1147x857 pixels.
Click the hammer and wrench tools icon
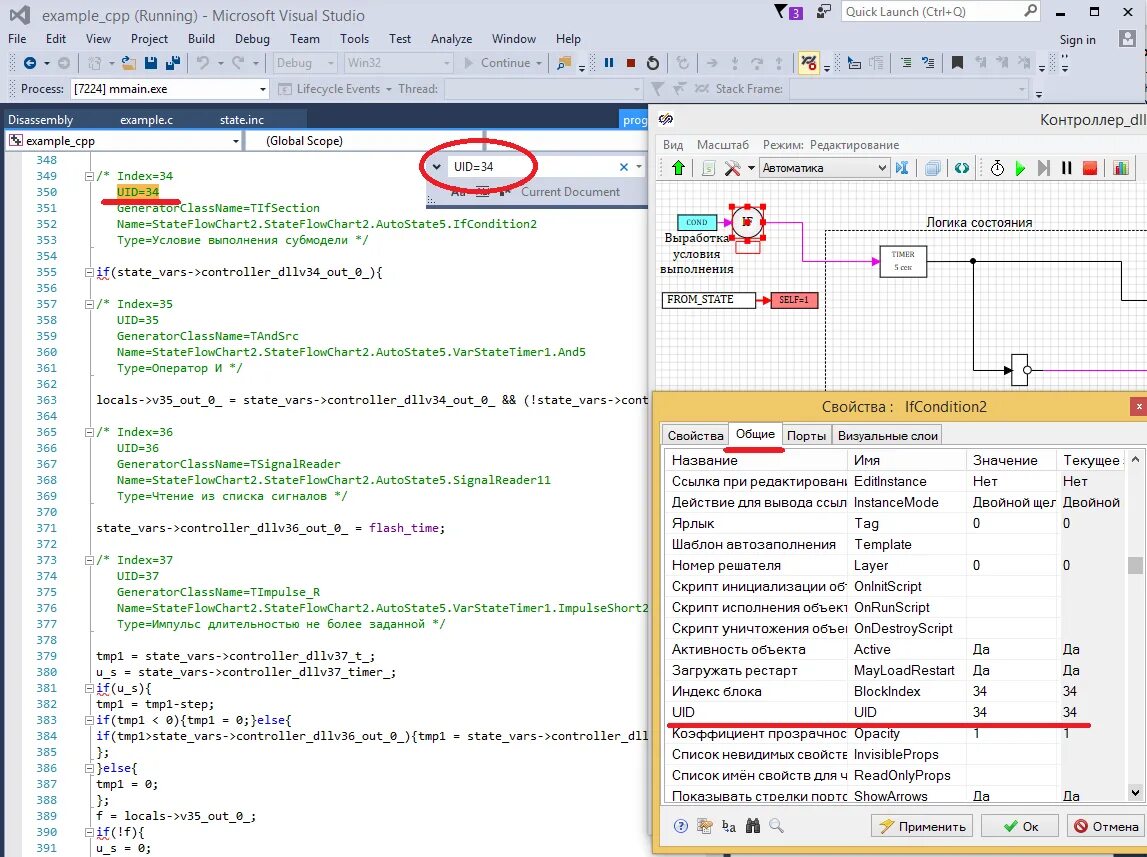(732, 168)
